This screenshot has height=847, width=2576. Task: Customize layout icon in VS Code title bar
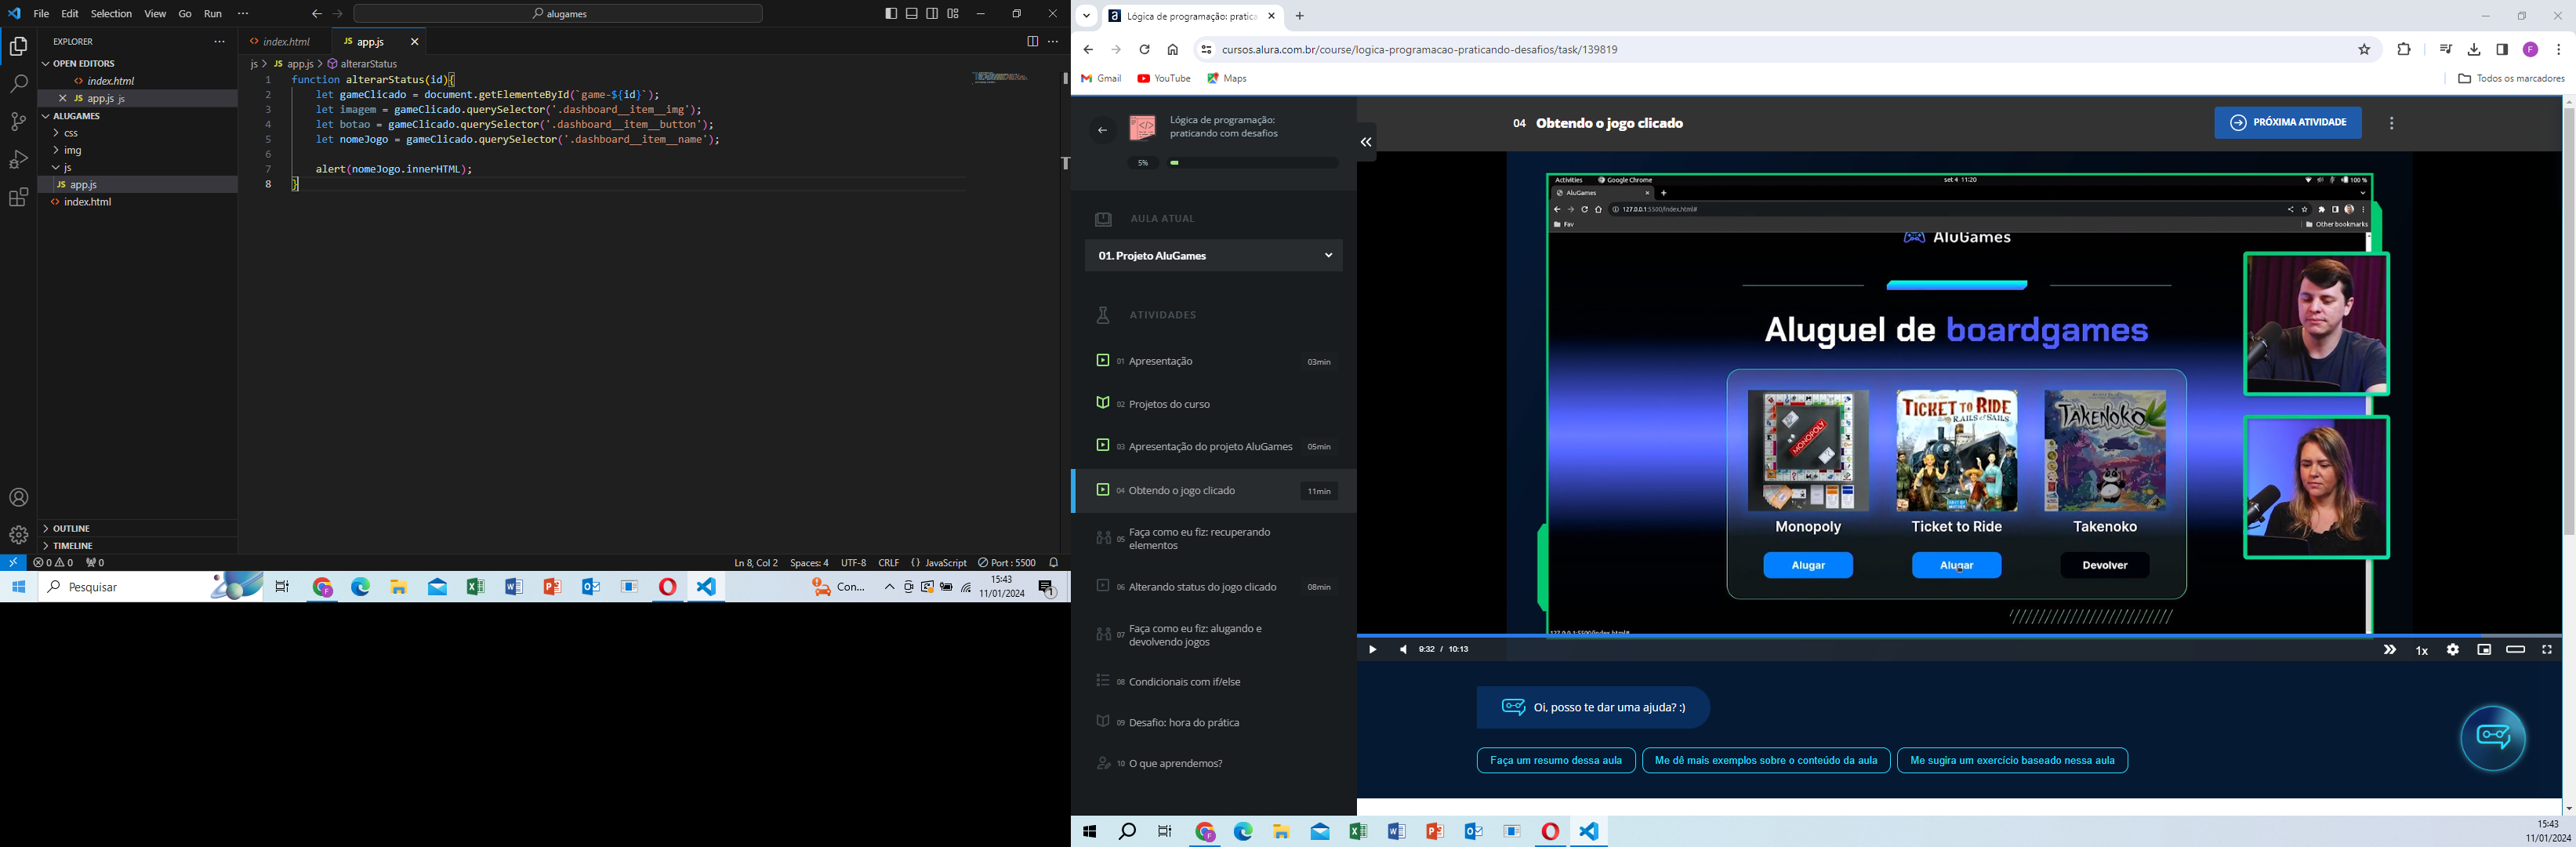click(x=953, y=14)
